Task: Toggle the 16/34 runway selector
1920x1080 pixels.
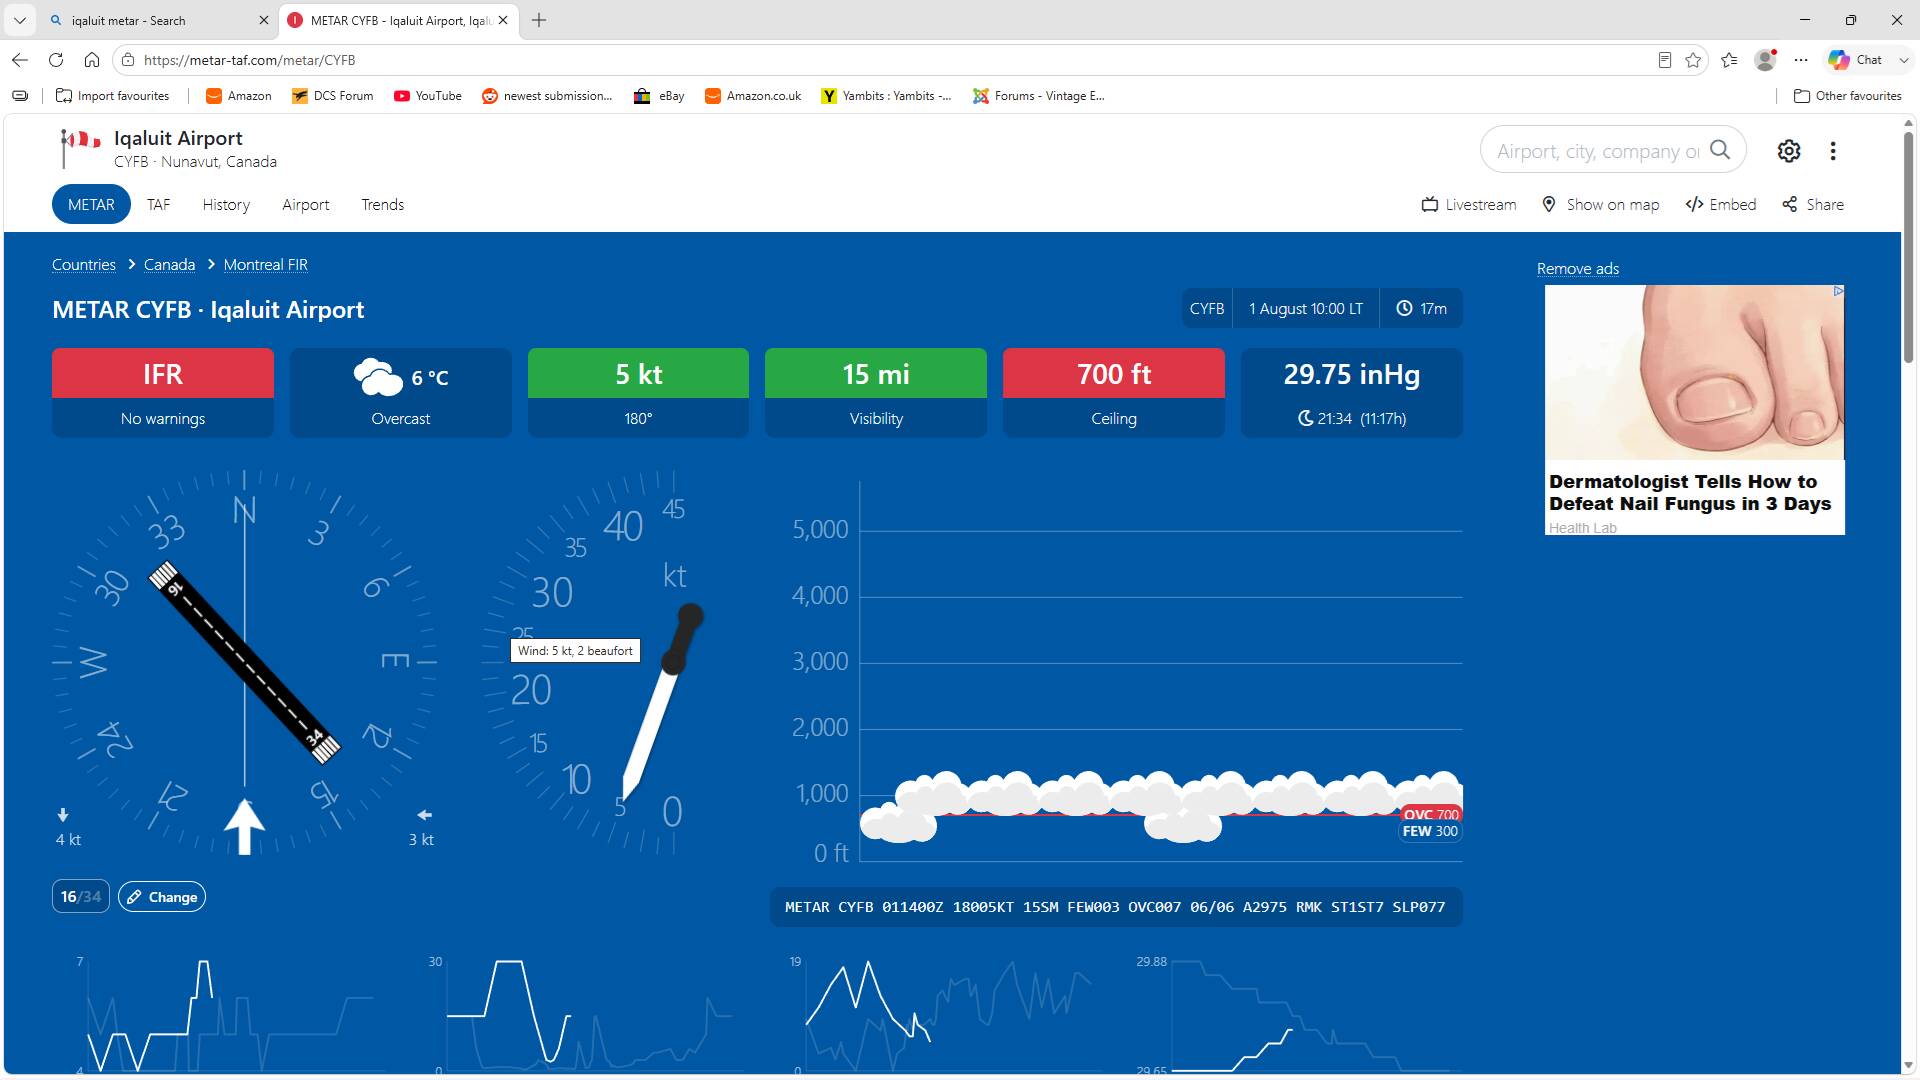Action: click(81, 897)
